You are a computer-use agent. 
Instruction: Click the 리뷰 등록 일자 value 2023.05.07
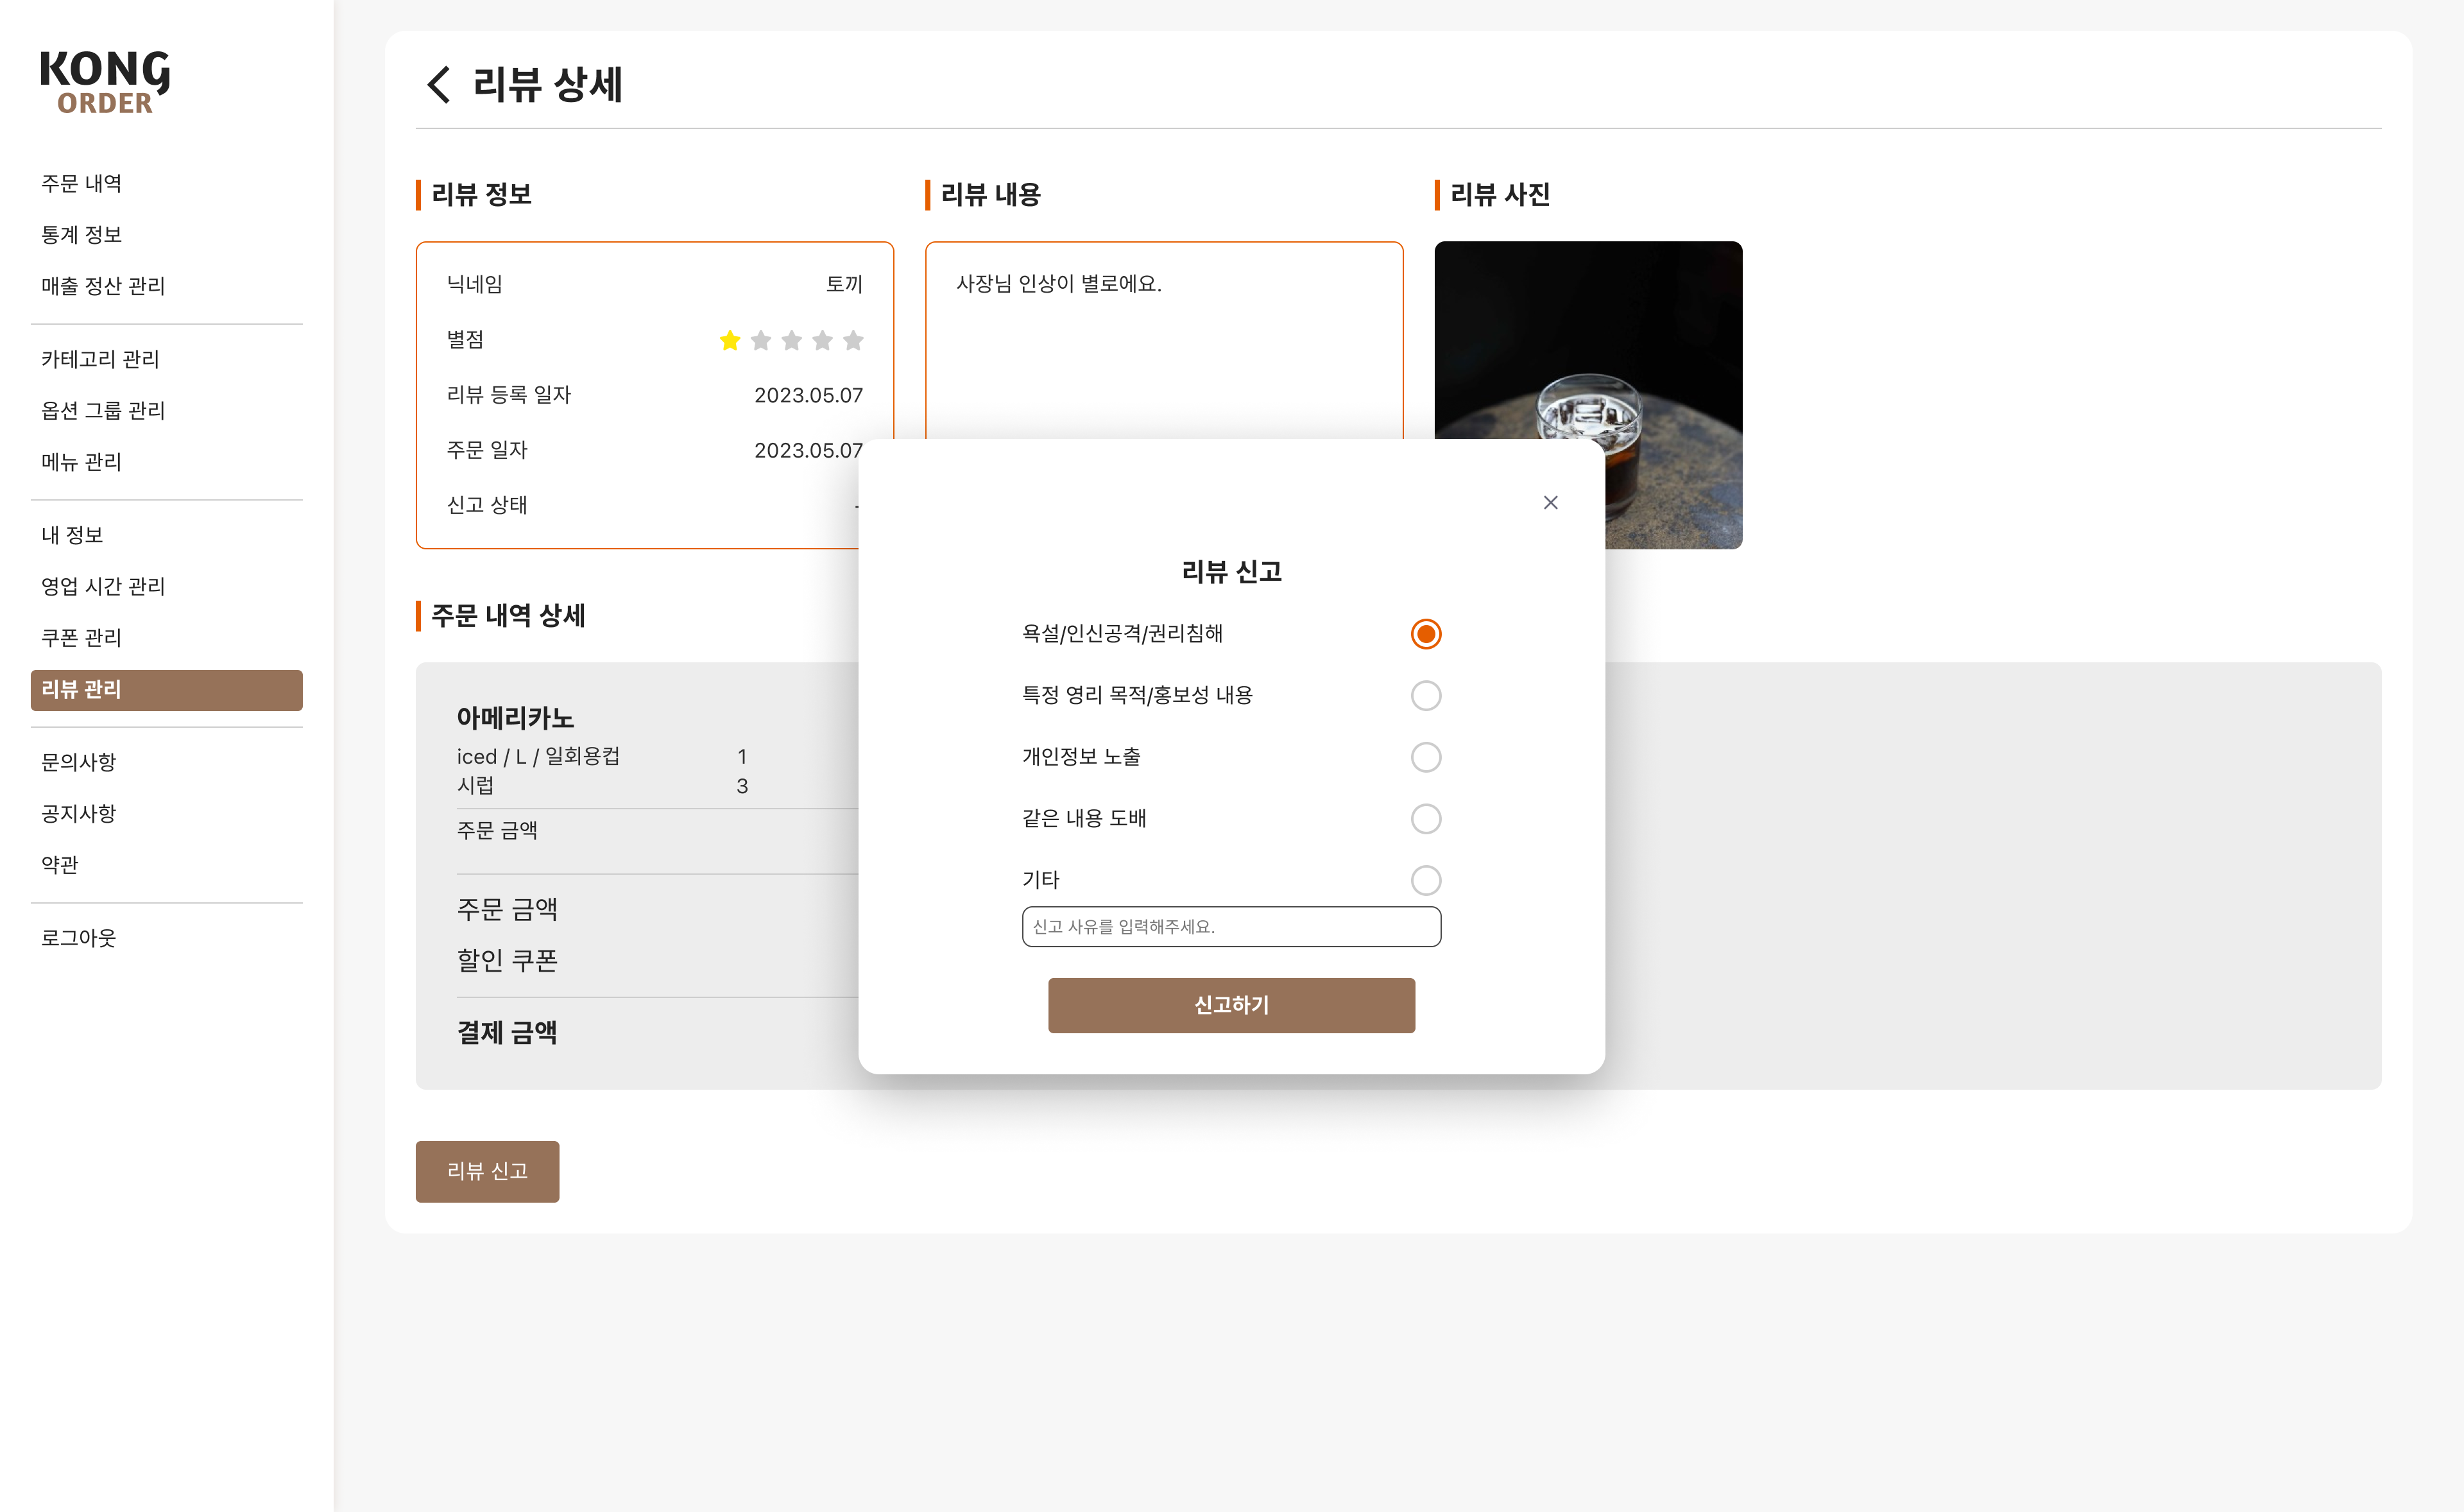[x=808, y=395]
